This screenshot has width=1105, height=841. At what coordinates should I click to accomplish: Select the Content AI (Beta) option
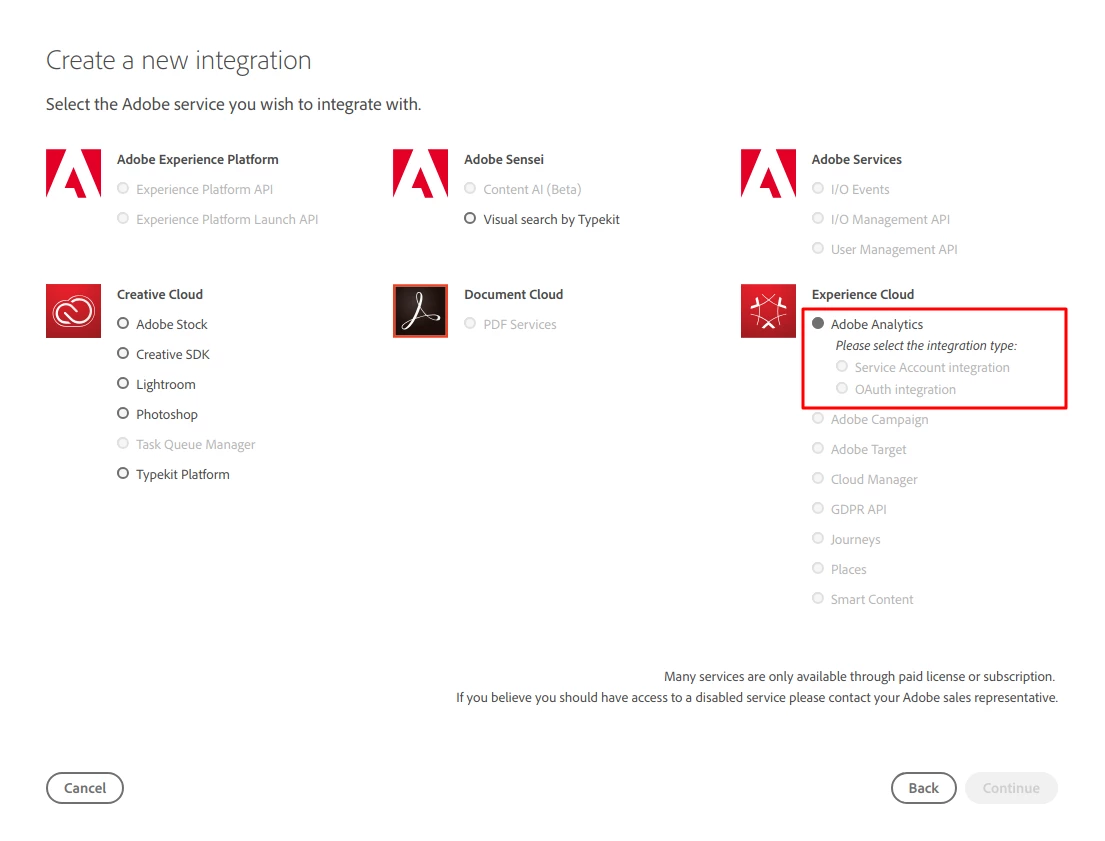[470, 188]
